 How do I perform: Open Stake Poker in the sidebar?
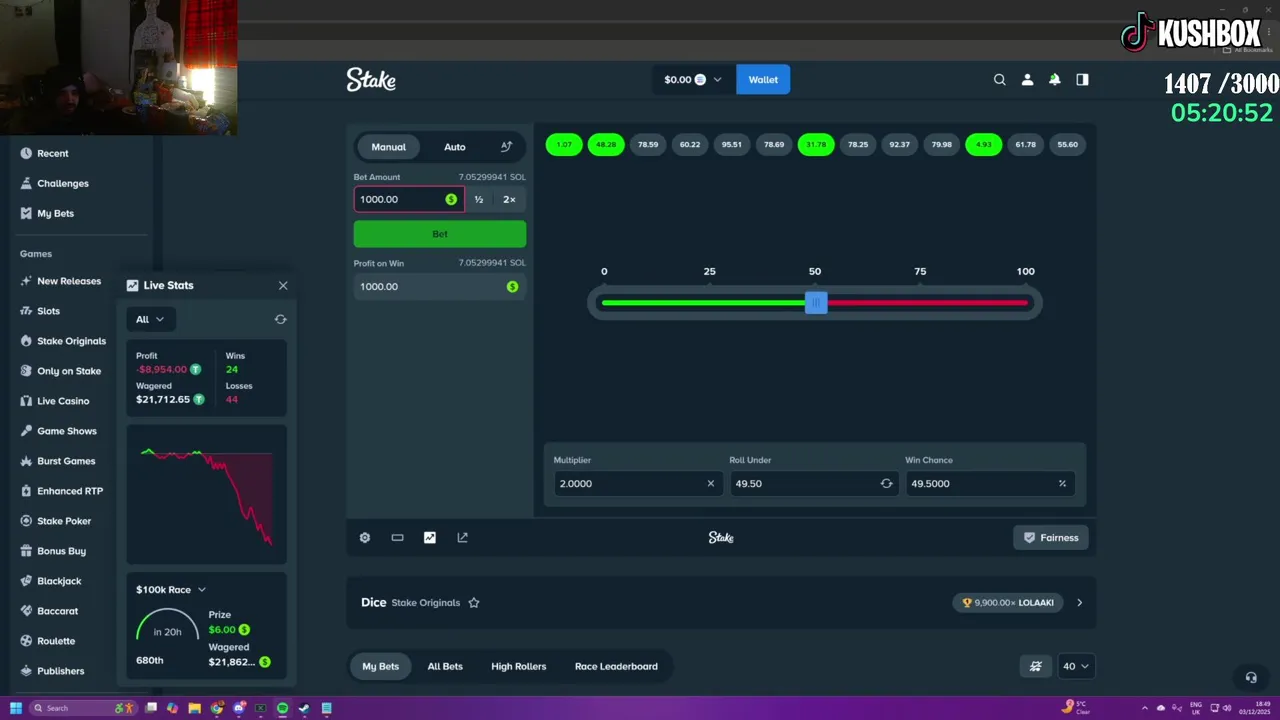click(x=54, y=521)
